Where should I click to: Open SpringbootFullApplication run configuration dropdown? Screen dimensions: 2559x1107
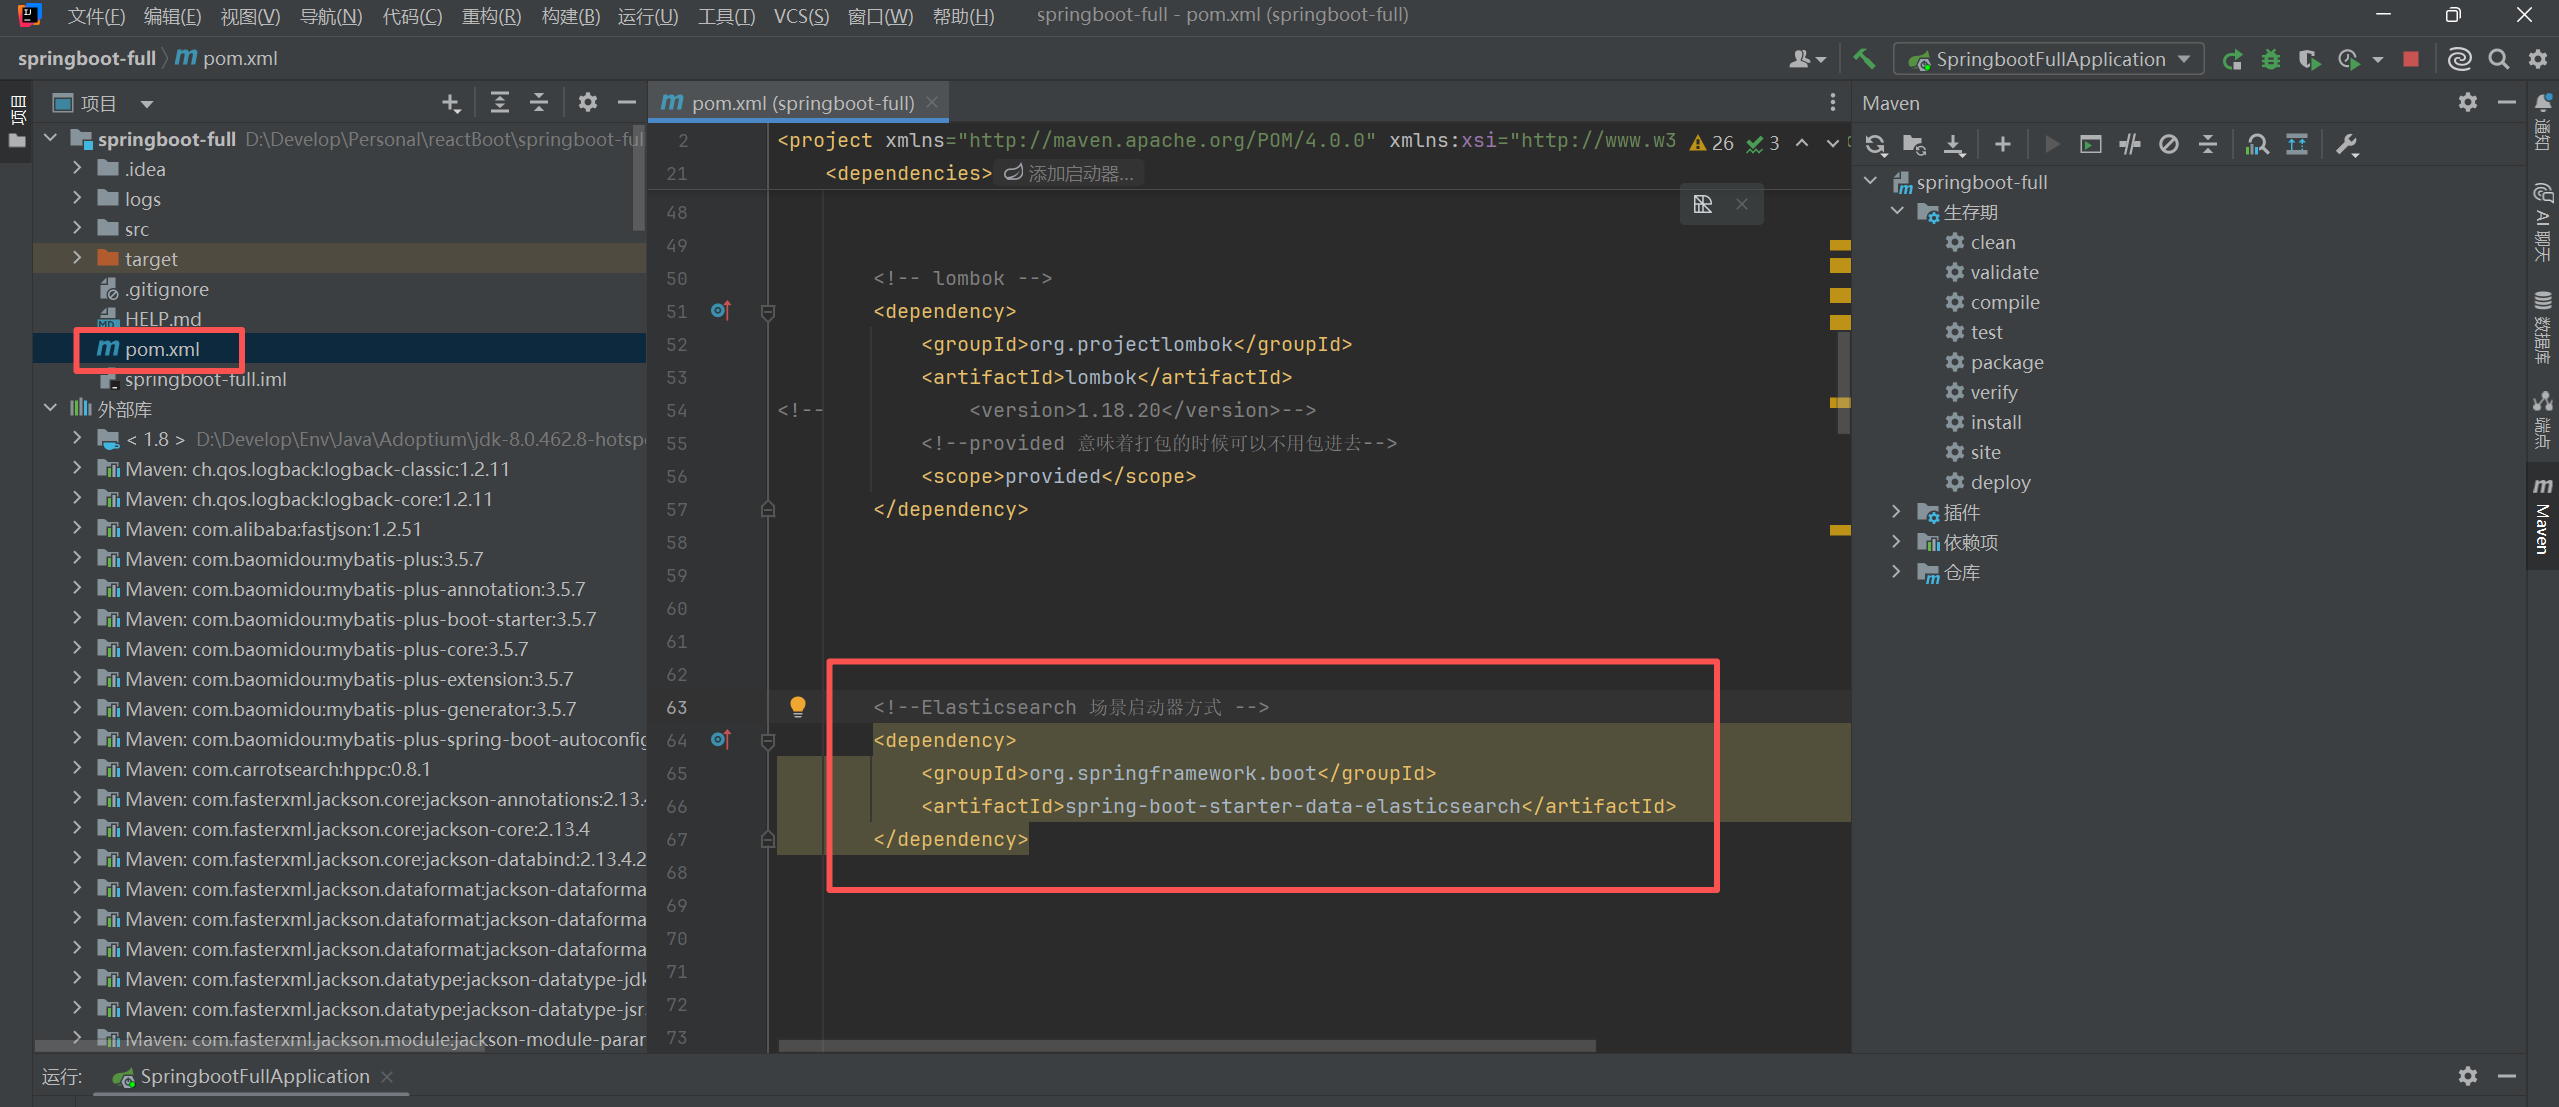pos(2048,59)
